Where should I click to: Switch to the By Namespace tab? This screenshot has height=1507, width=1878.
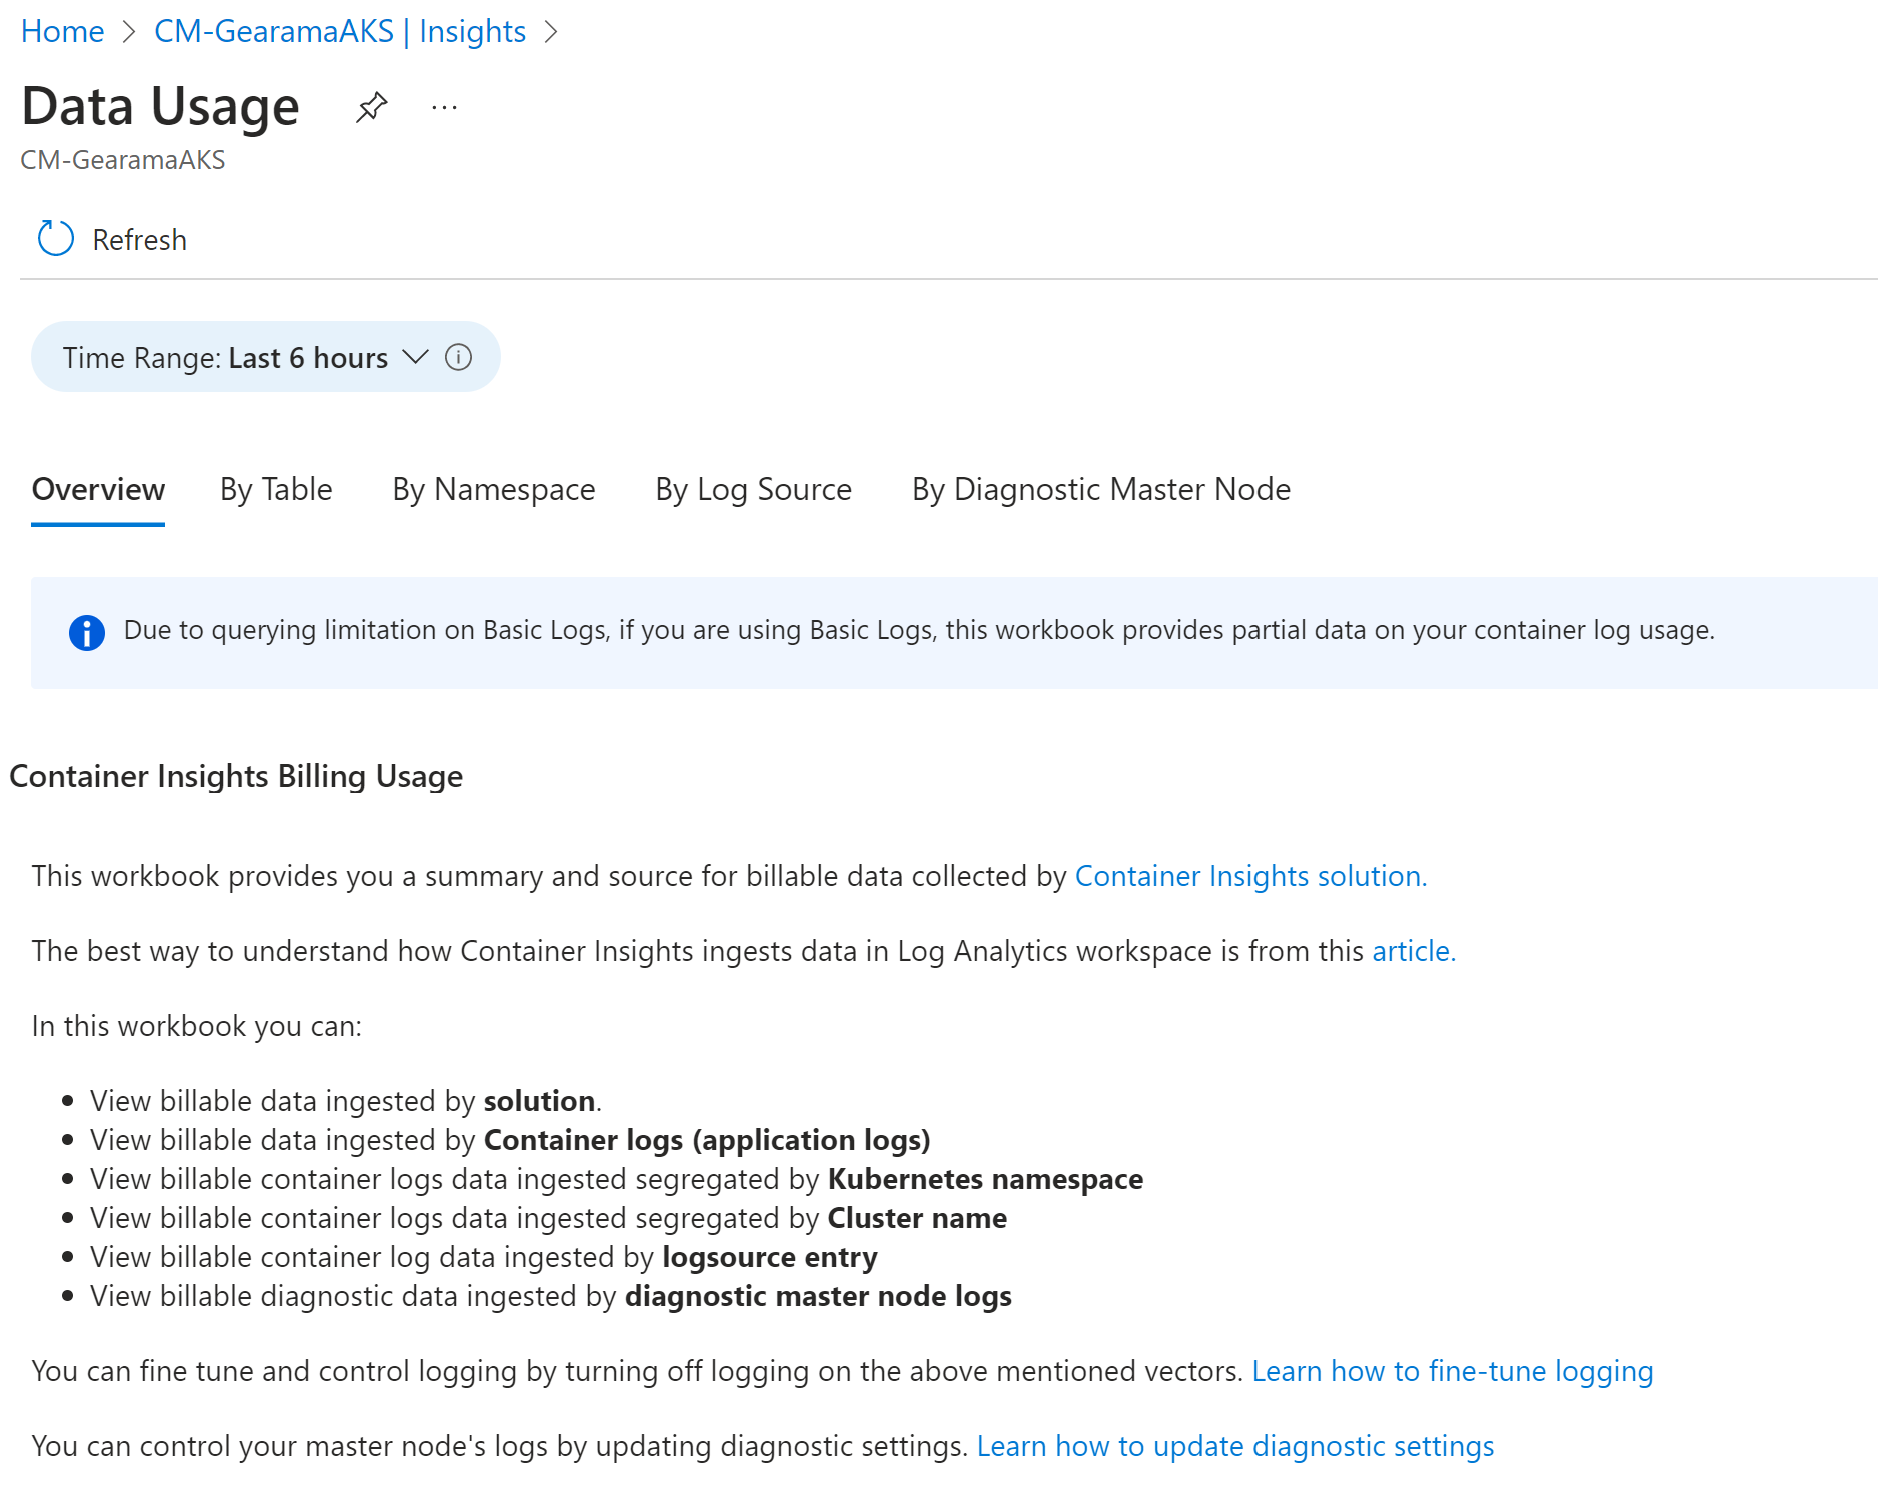coord(494,489)
